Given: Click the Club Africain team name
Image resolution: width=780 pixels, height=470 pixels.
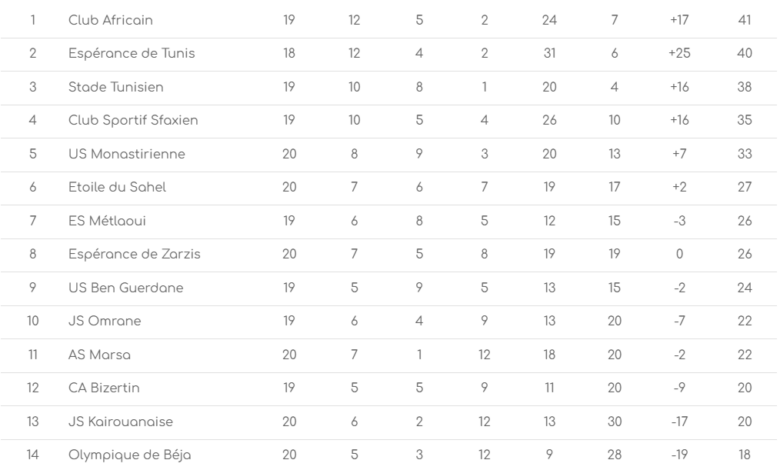Looking at the screenshot, I should [111, 20].
